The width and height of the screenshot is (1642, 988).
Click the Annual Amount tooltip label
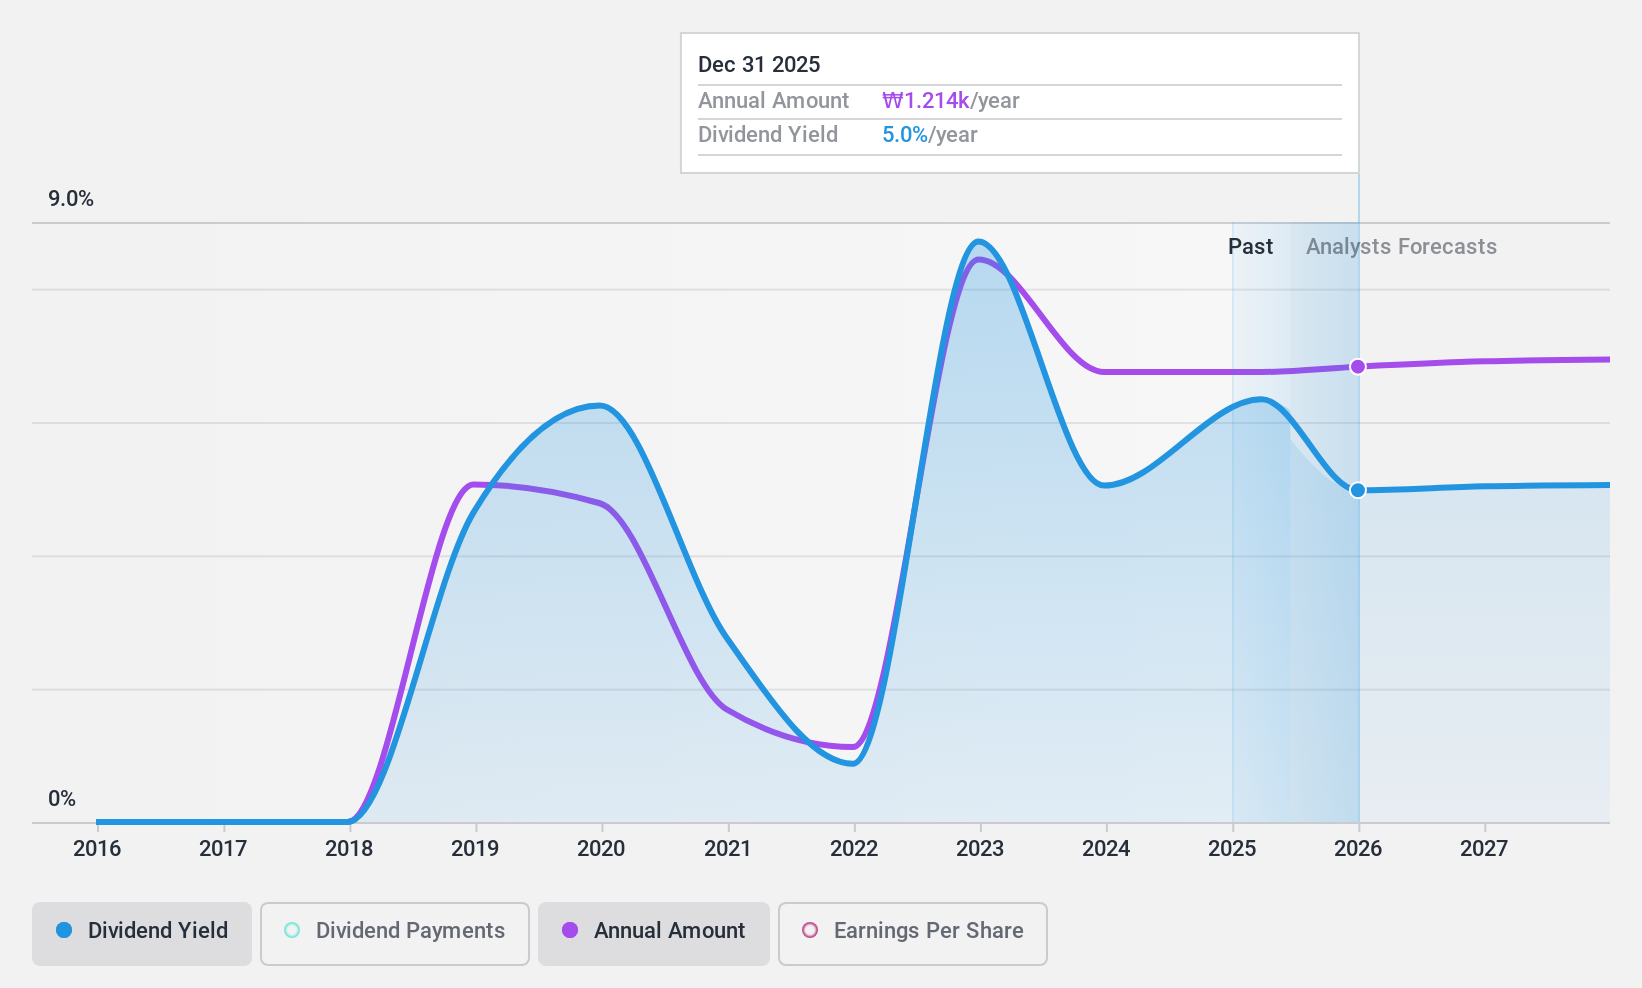tap(773, 101)
